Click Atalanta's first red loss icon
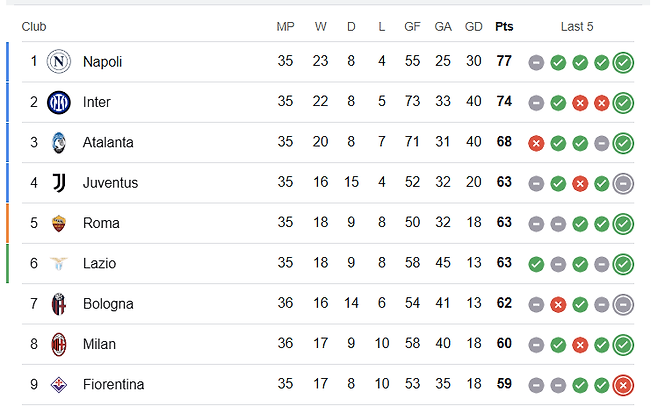 click(x=536, y=143)
